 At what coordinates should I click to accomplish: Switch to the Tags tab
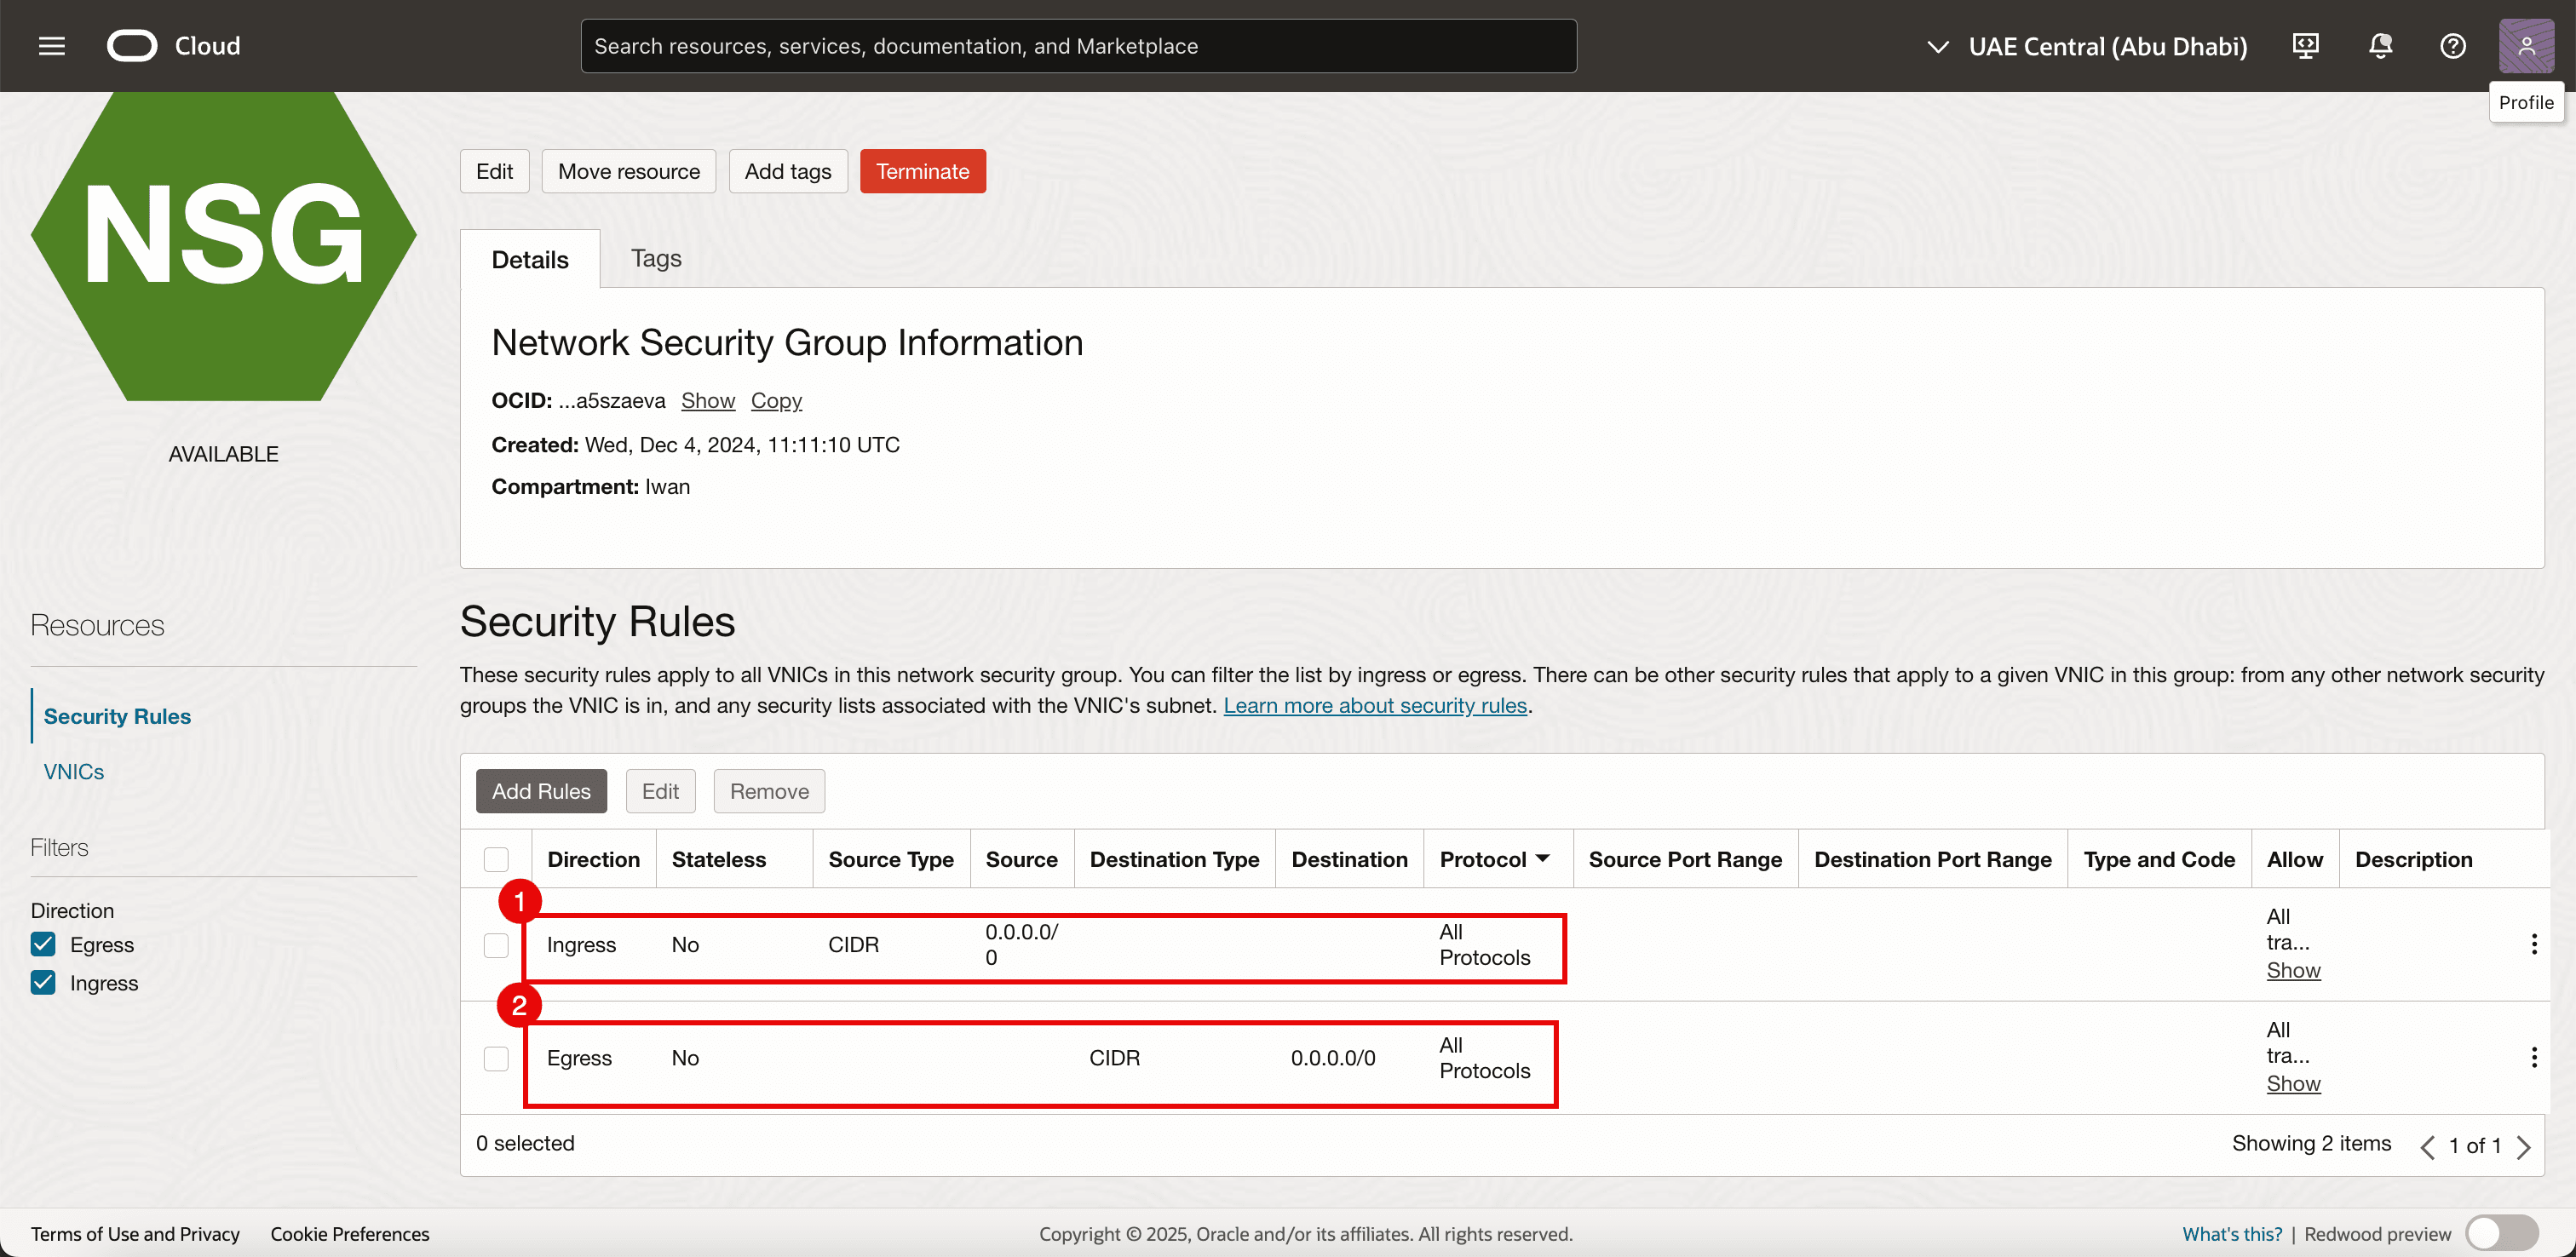[x=656, y=259]
